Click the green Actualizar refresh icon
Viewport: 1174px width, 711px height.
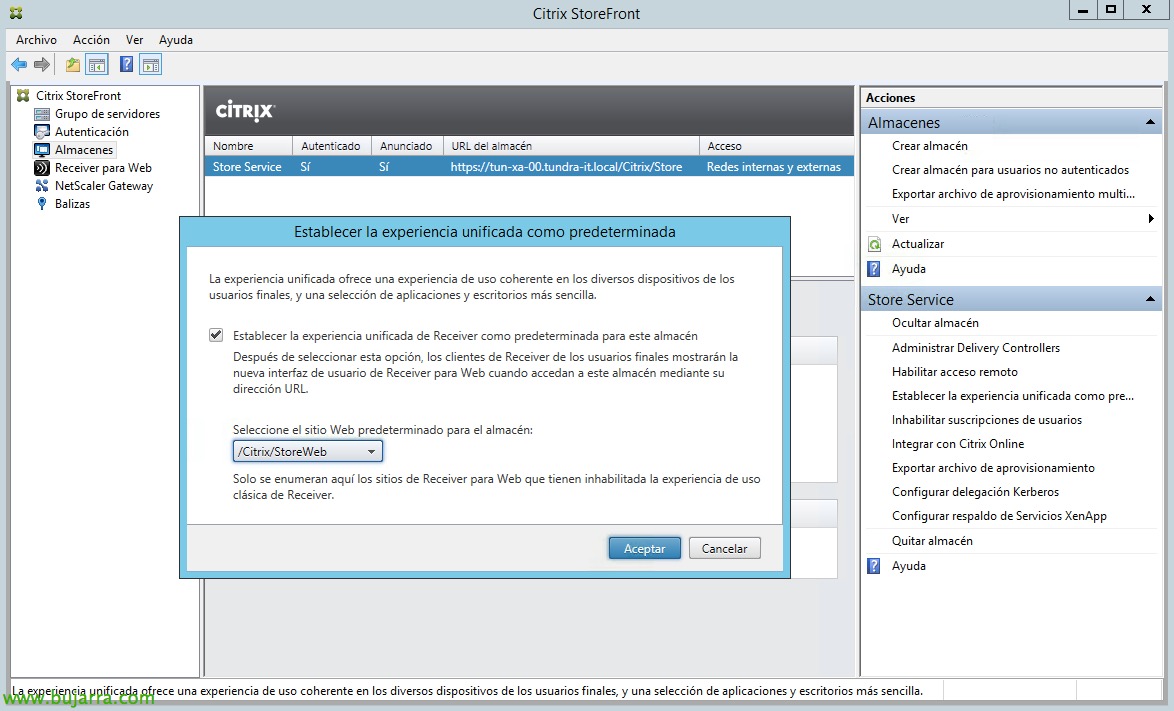(874, 244)
